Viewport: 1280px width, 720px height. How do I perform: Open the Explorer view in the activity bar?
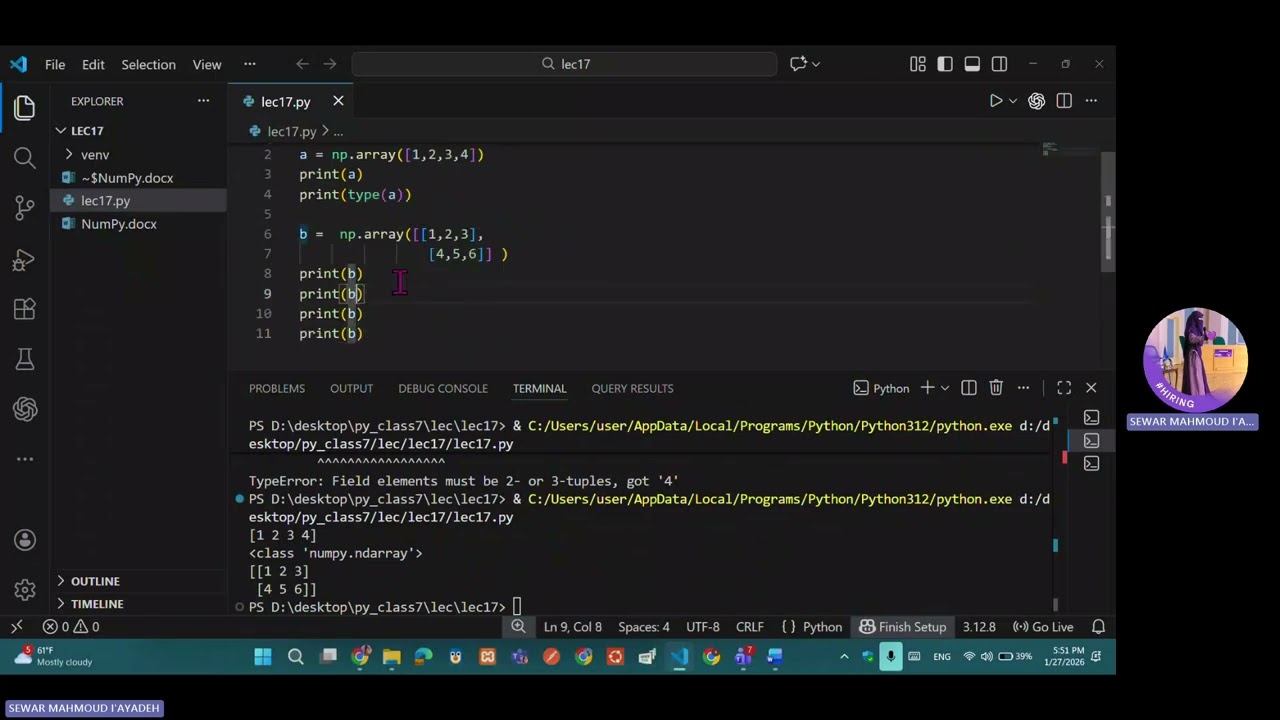pyautogui.click(x=24, y=107)
